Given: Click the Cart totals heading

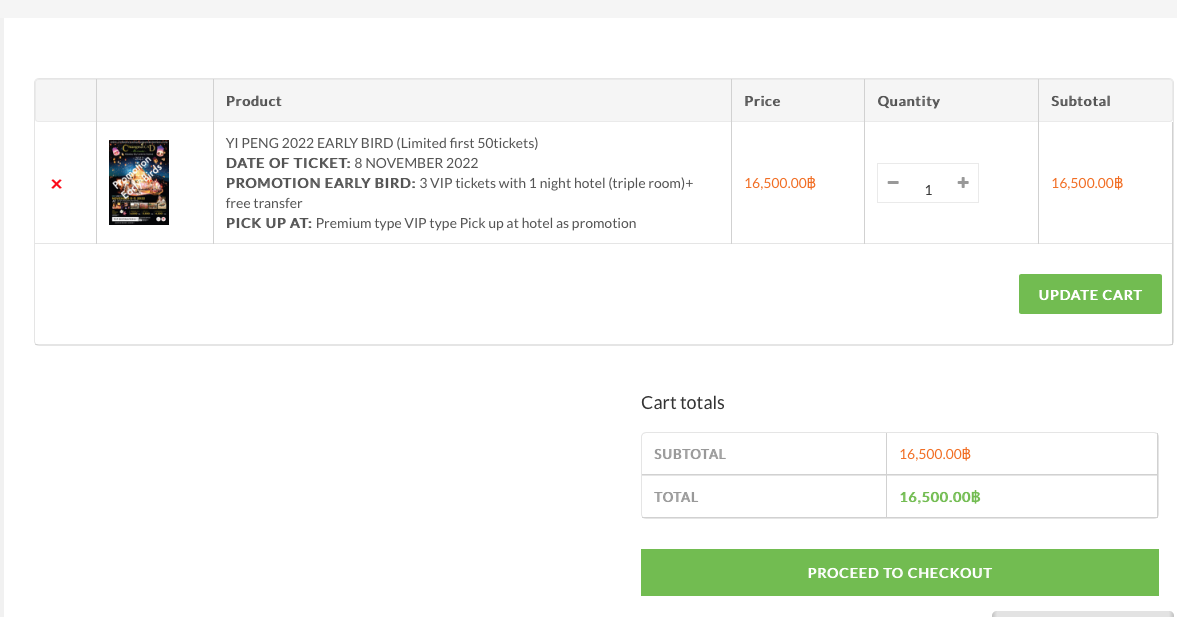Looking at the screenshot, I should coord(682,402).
